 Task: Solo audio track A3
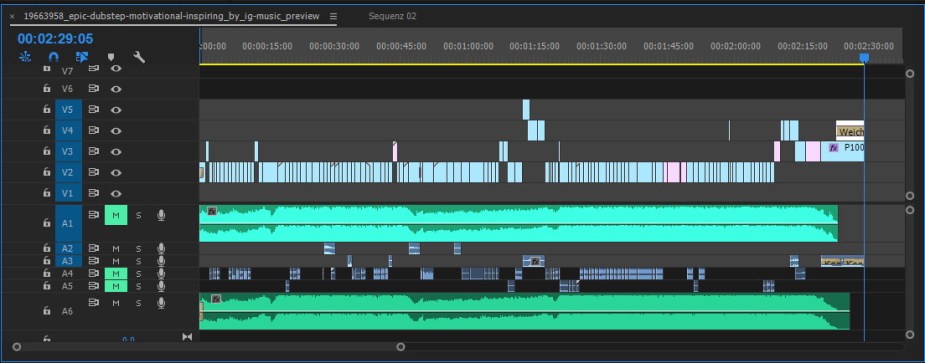139,261
